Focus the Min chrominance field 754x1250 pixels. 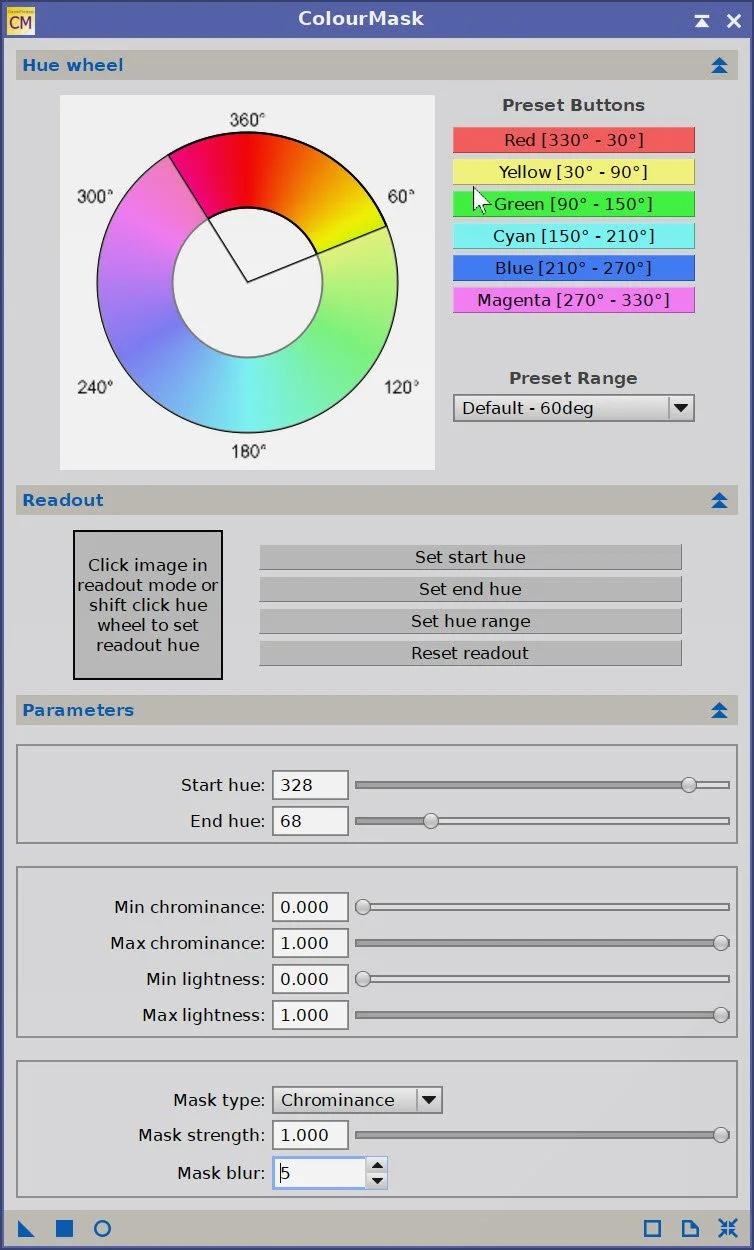point(310,907)
